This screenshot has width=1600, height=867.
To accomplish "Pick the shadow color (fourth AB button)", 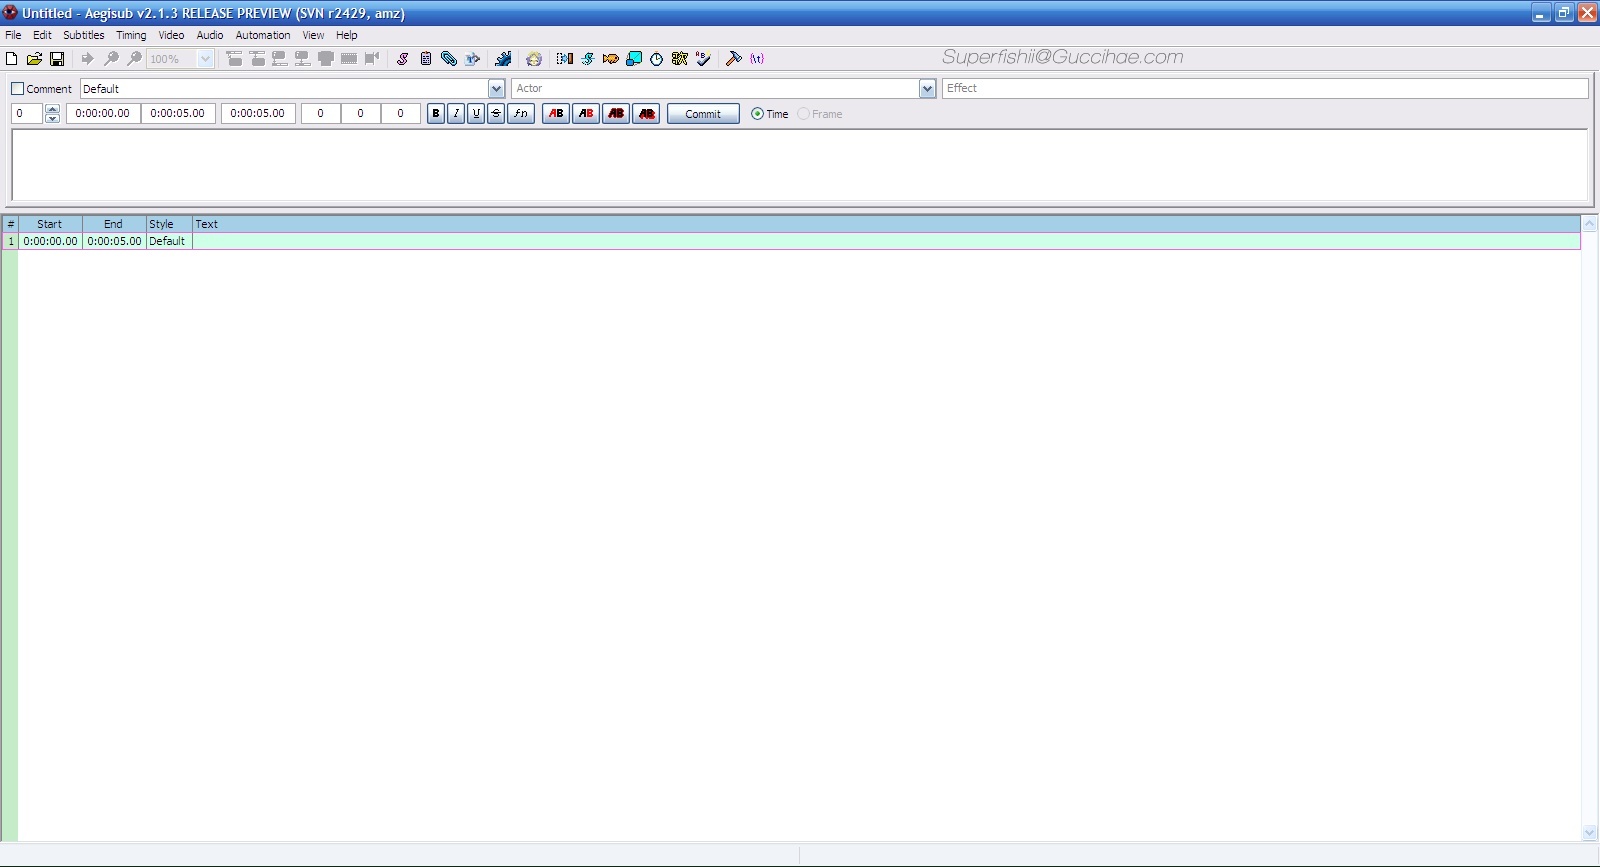I will pyautogui.click(x=646, y=114).
